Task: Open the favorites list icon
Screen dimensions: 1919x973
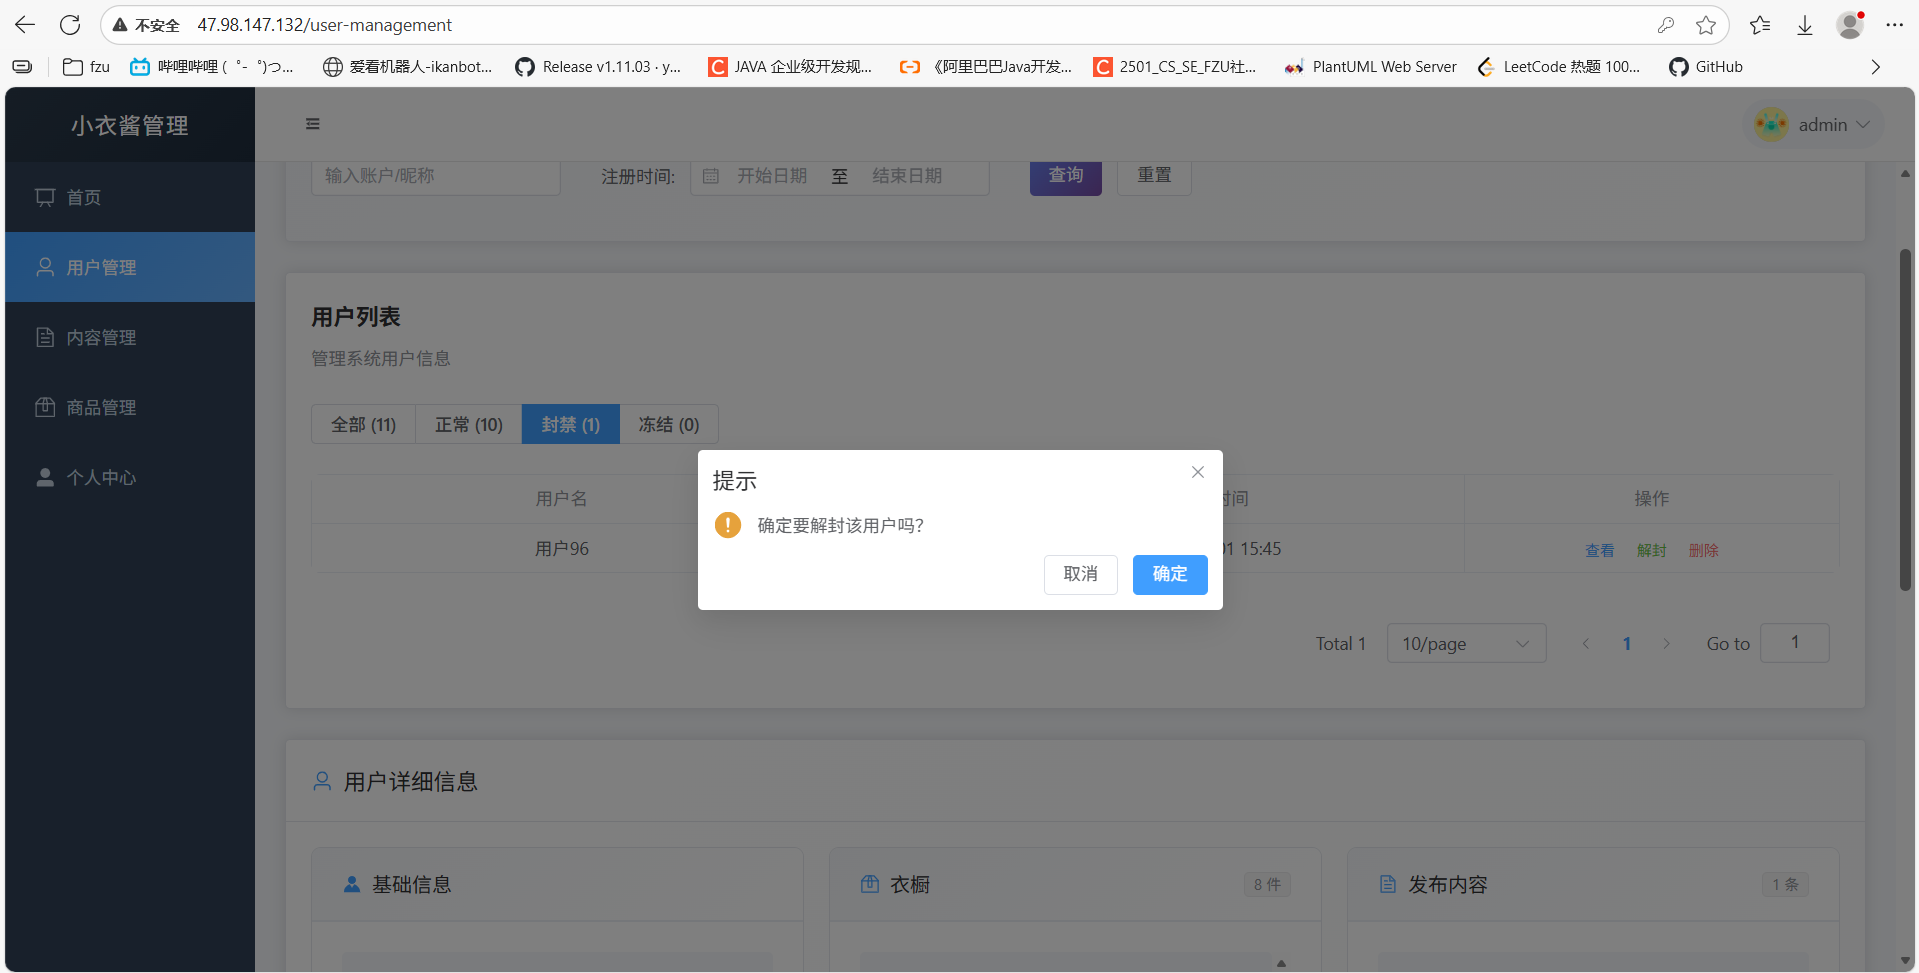Action: pos(1760,25)
